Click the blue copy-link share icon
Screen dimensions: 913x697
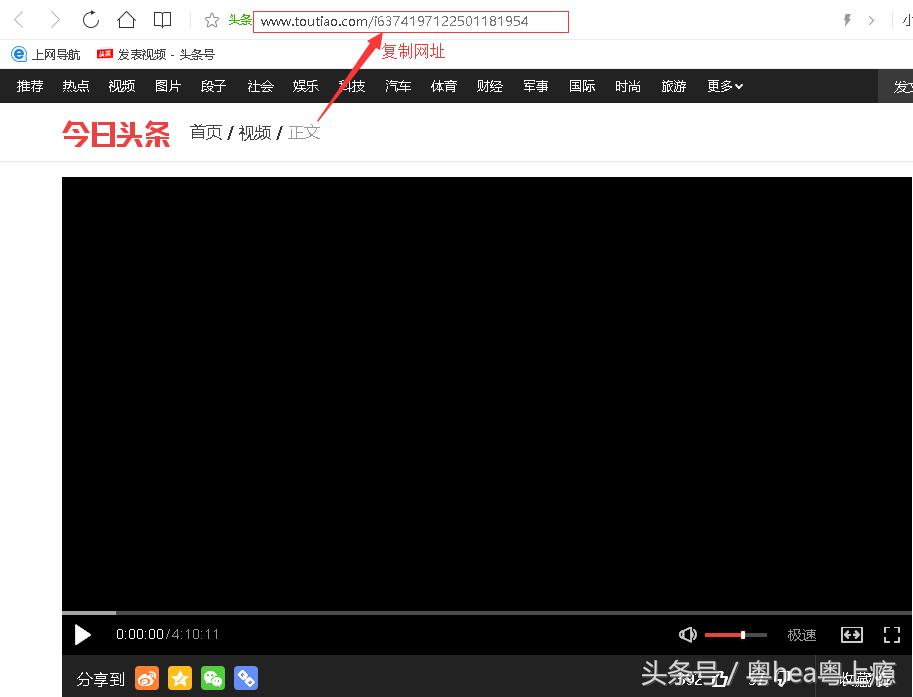point(246,678)
